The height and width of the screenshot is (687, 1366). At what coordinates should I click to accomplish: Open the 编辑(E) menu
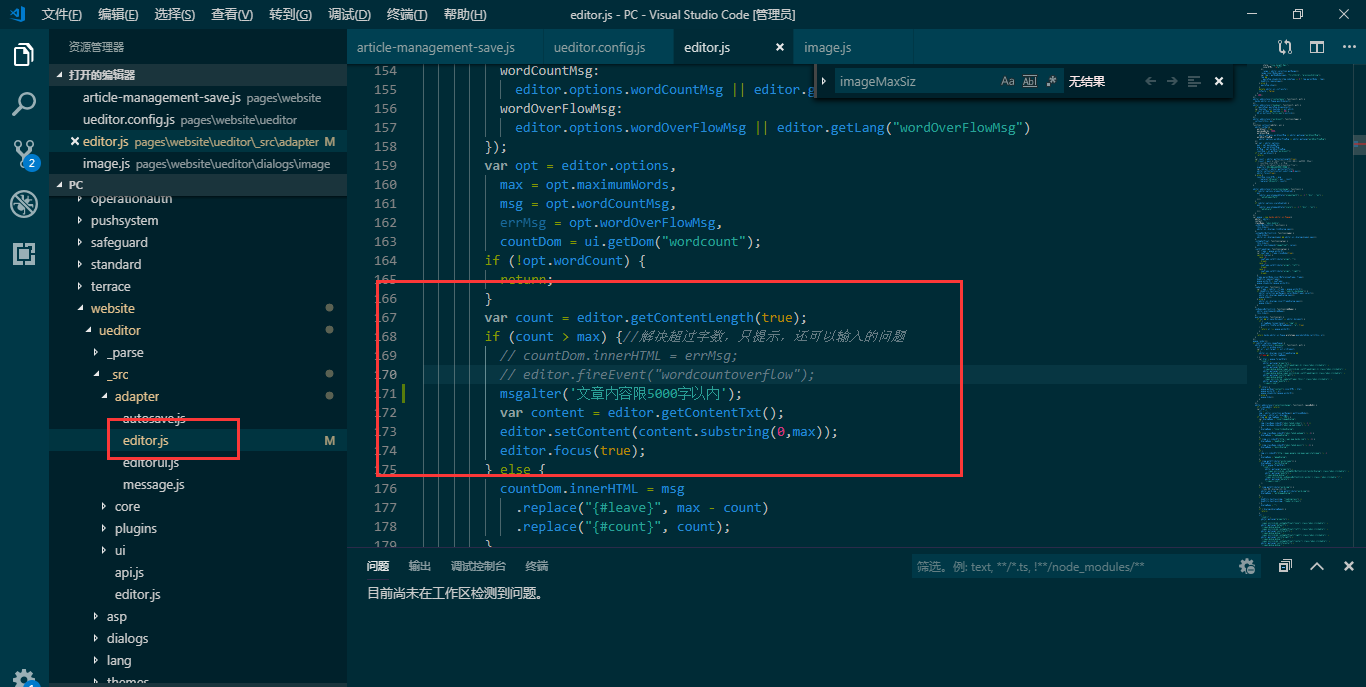click(118, 14)
